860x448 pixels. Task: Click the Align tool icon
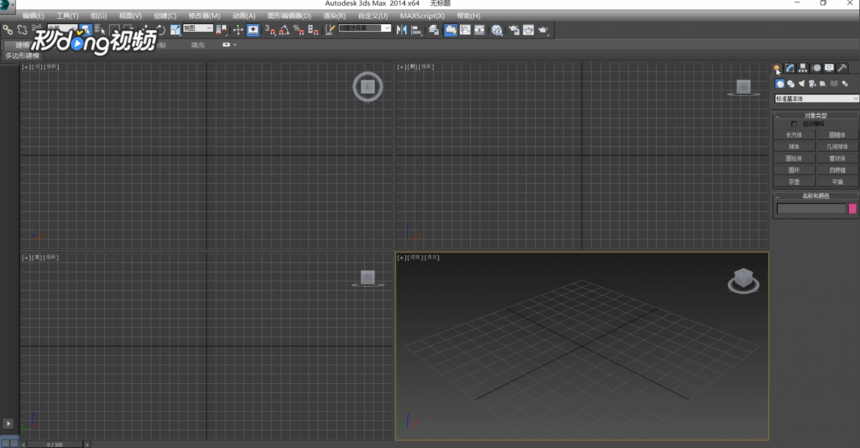click(416, 30)
